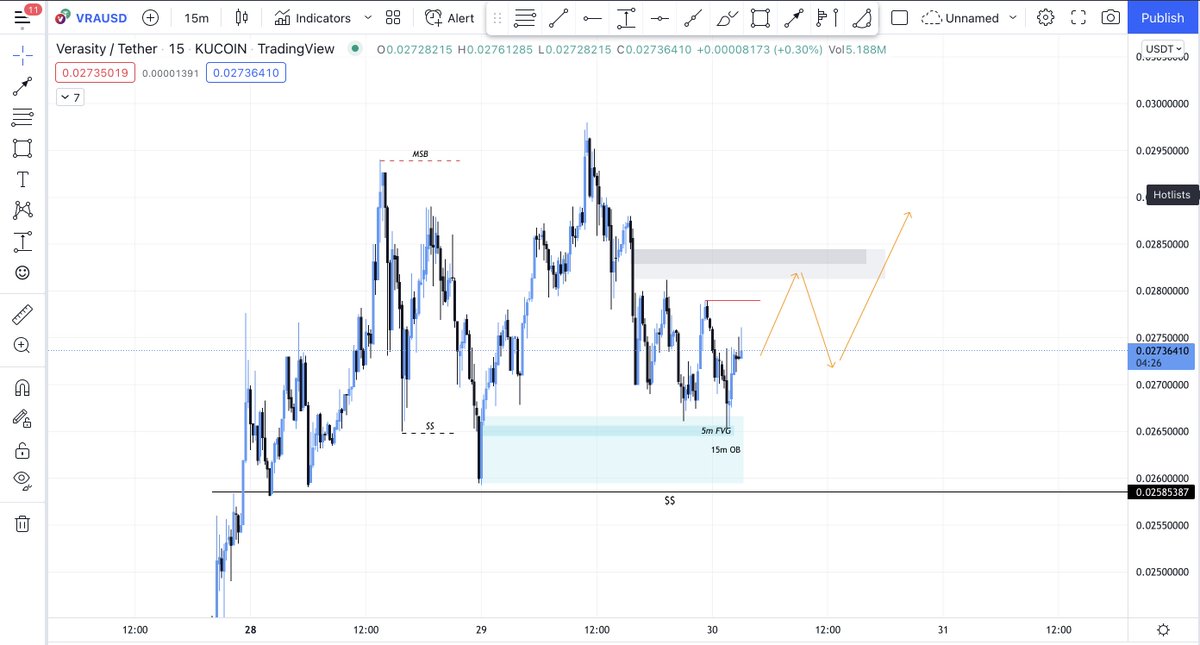Open the Unnamed layout cloud save
This screenshot has width=1200, height=645.
coord(959,17)
